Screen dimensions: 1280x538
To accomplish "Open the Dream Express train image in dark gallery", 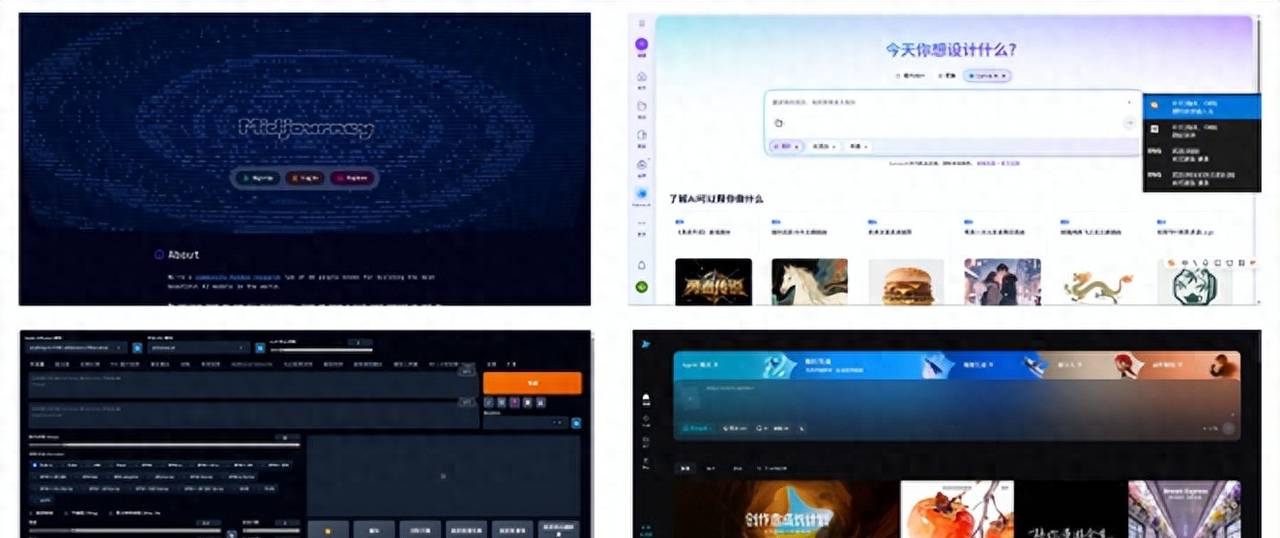I will [1184, 509].
